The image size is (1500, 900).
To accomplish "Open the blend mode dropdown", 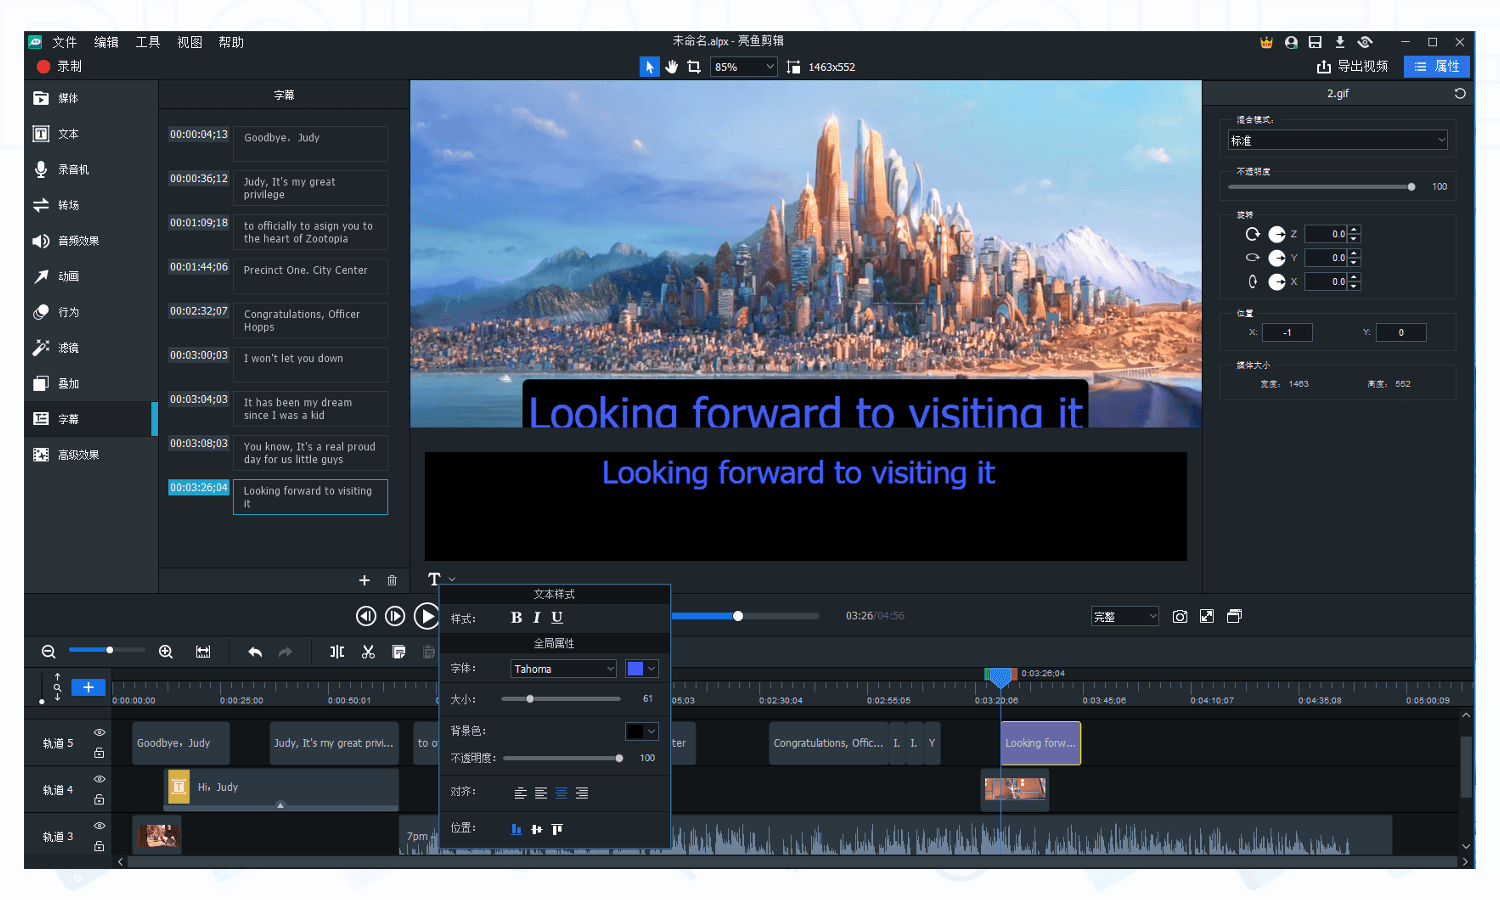I will 1338,141.
